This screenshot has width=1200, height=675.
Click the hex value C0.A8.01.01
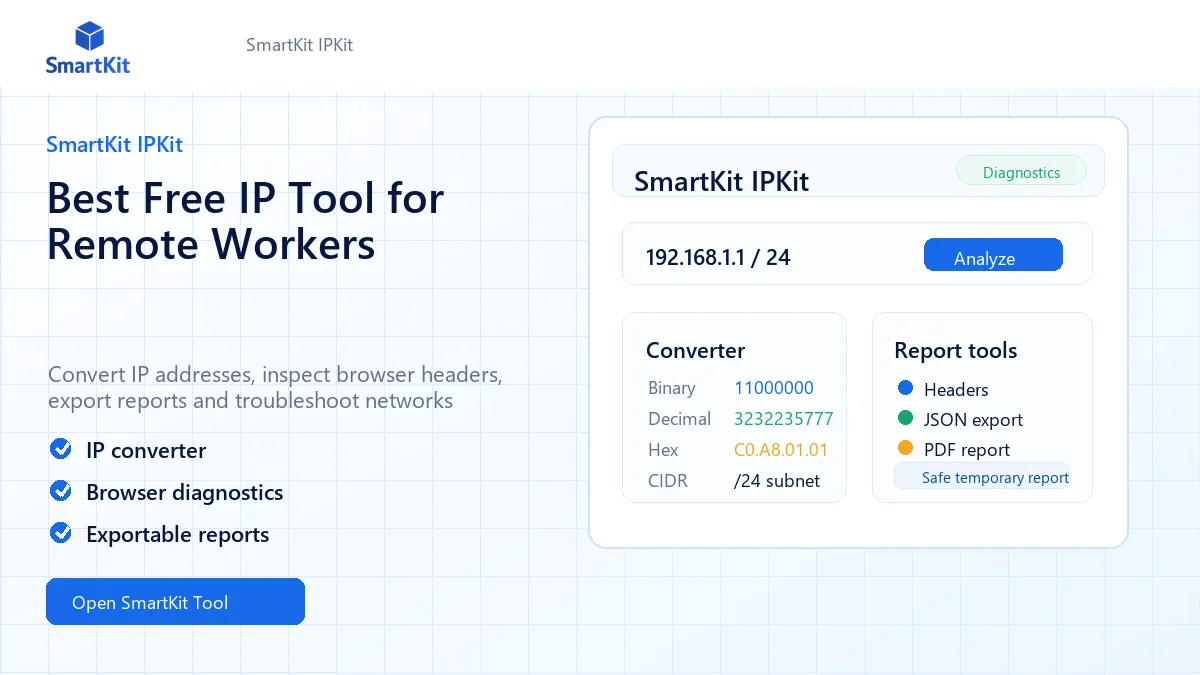tap(781, 450)
